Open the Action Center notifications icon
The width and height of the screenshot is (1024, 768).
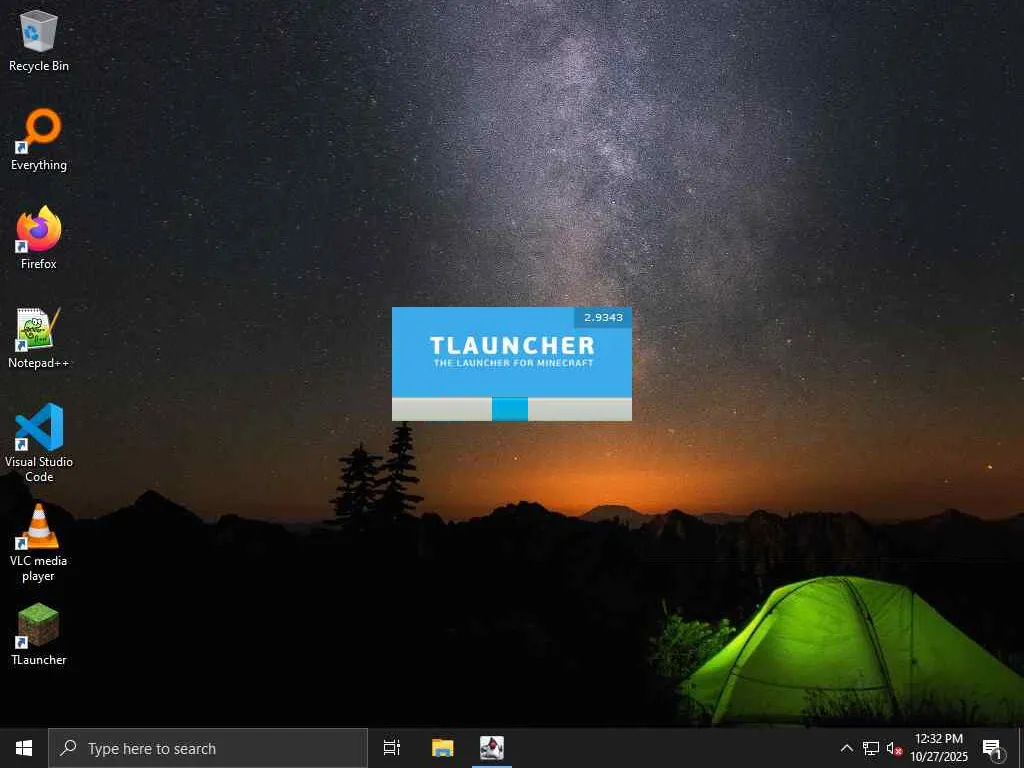[x=992, y=748]
